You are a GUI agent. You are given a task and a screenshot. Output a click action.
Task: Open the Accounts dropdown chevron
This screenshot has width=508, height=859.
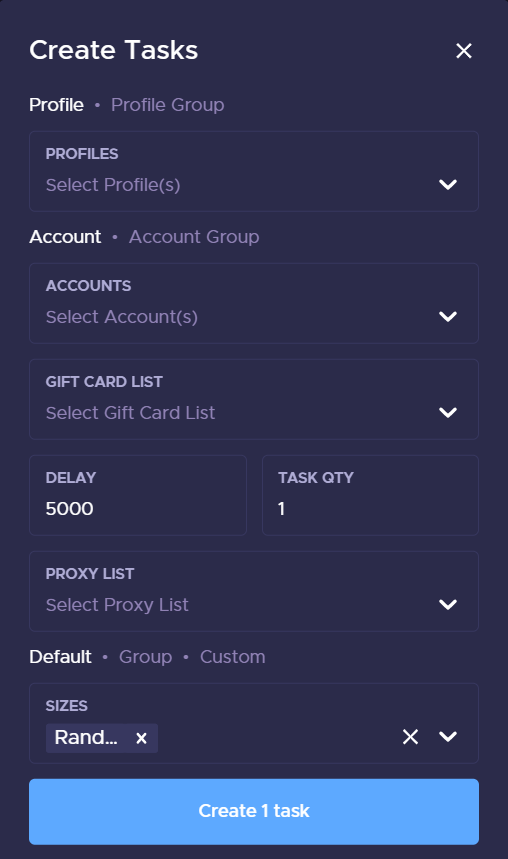click(x=448, y=317)
